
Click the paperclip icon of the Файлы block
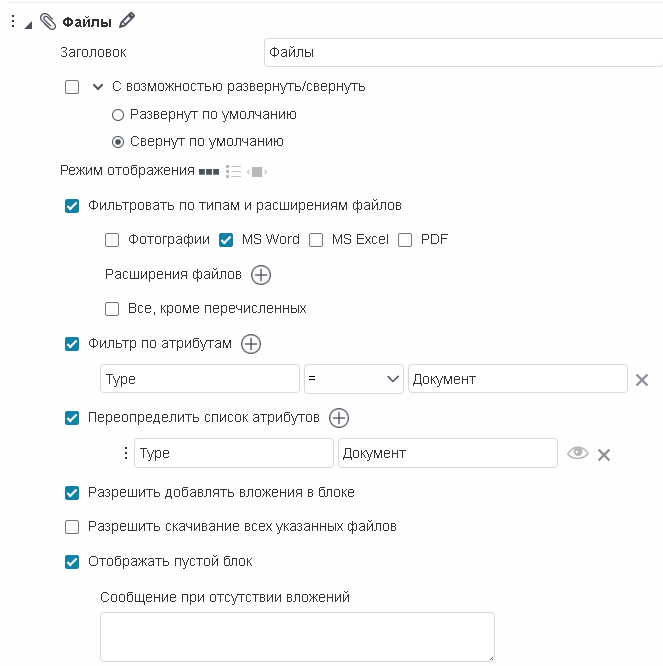click(47, 21)
